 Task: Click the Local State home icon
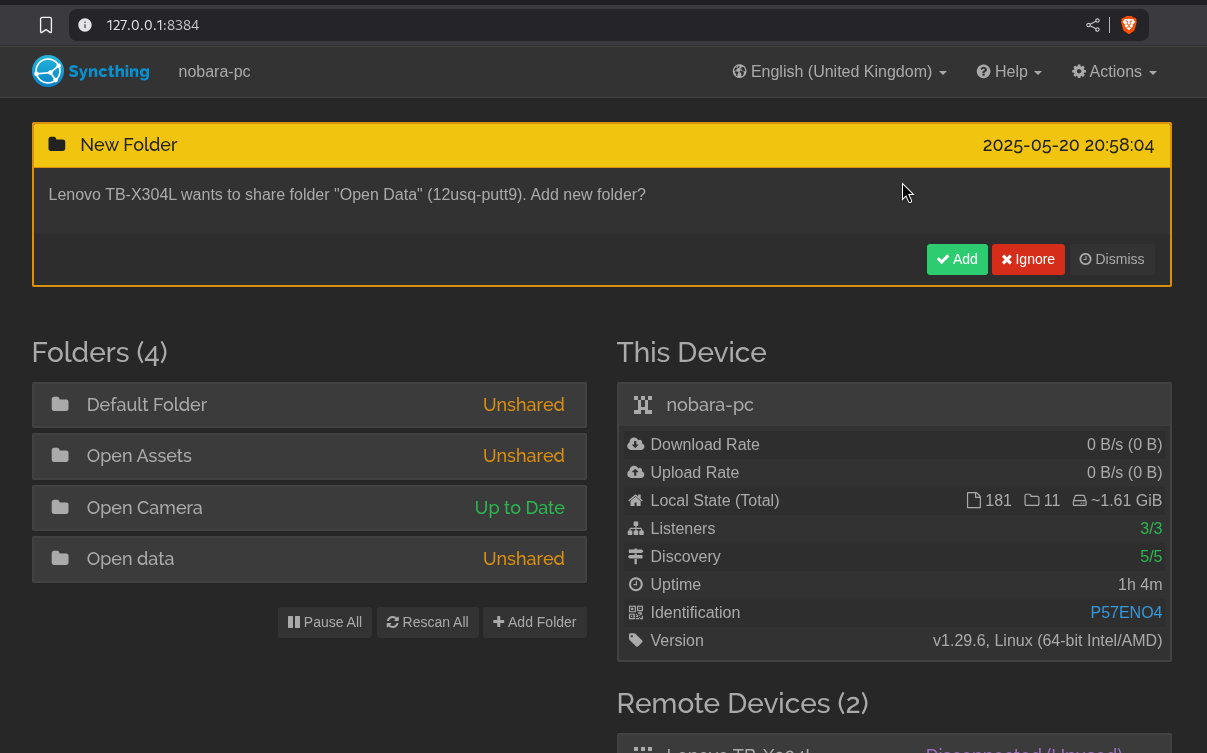[636, 500]
